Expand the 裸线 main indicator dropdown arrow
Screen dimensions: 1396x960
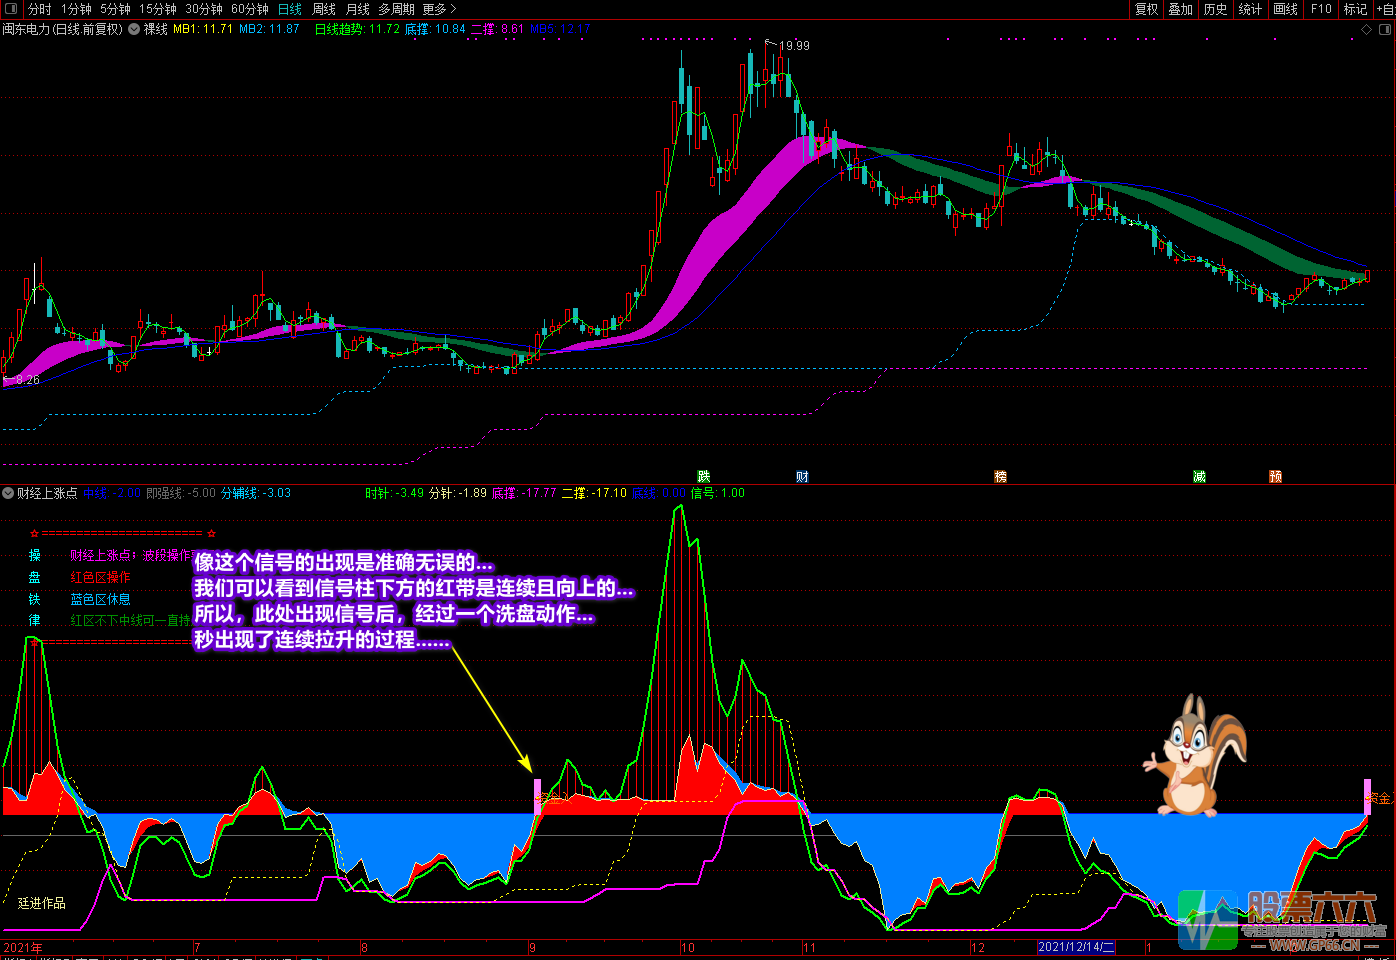(134, 29)
